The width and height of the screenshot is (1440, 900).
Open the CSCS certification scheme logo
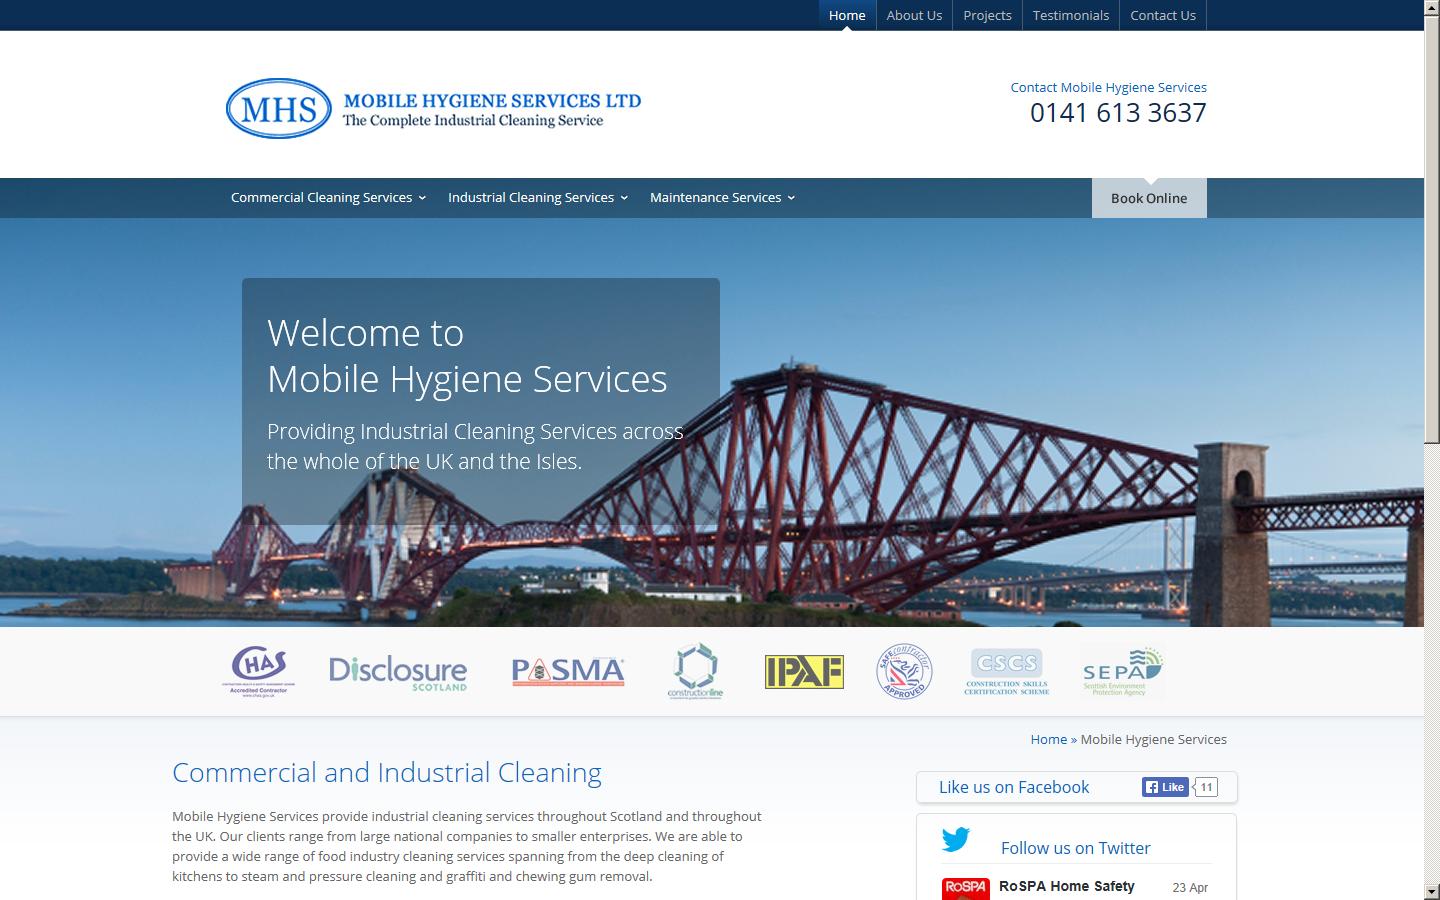click(x=1007, y=671)
